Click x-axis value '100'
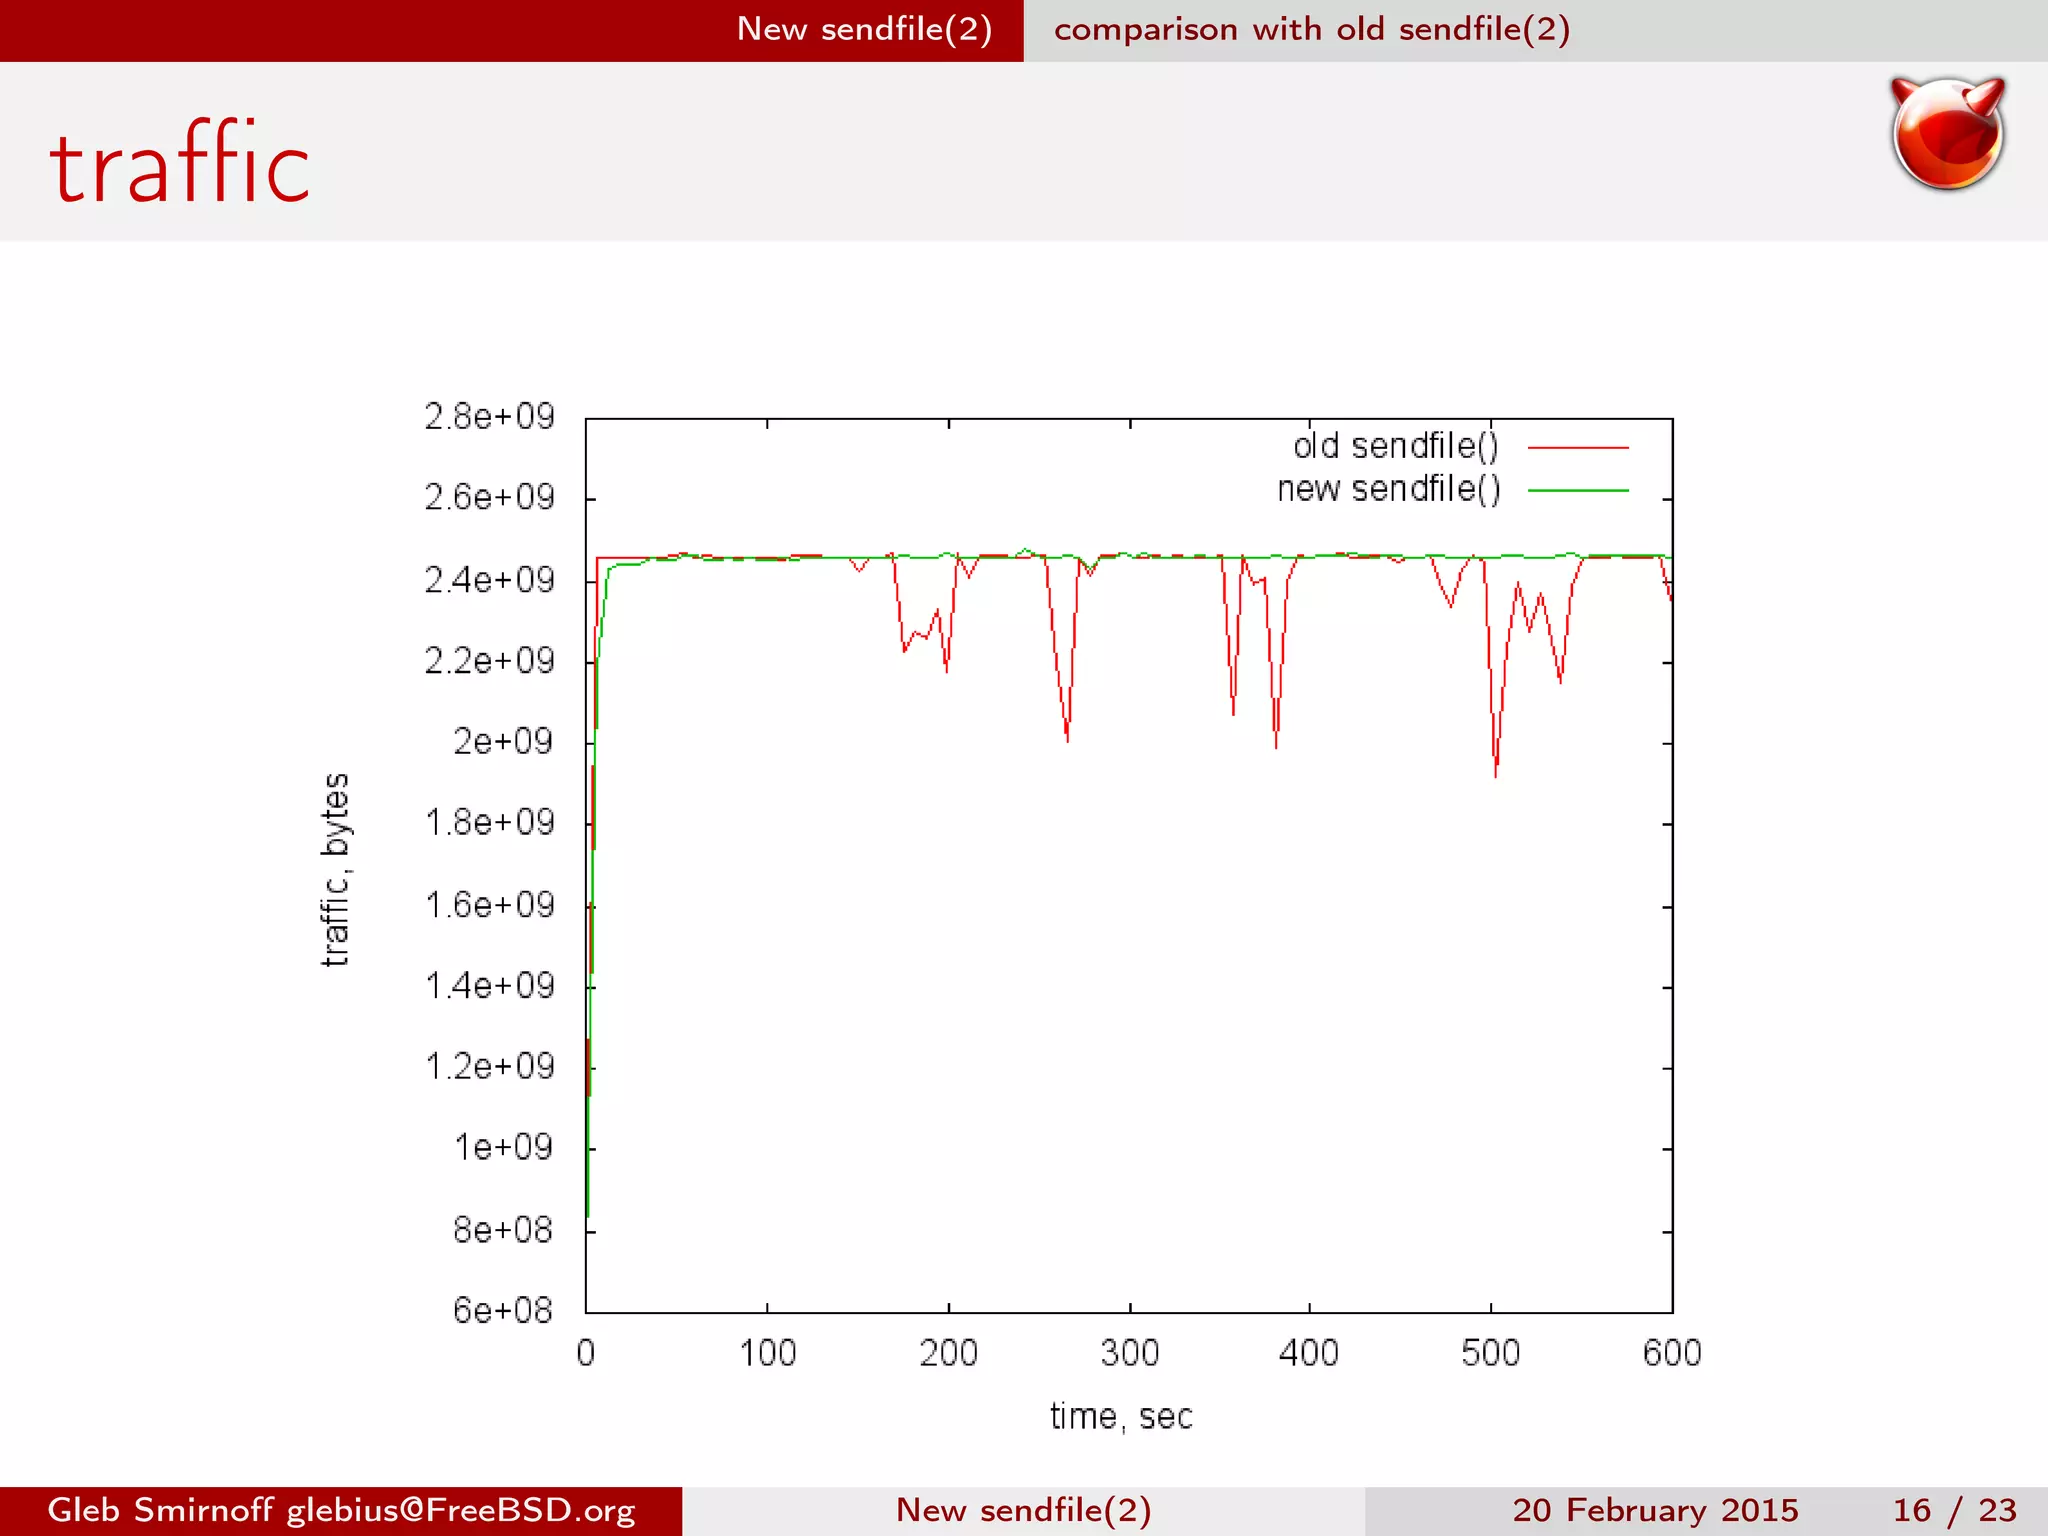Viewport: 2048px width, 1536px height. coord(767,1353)
